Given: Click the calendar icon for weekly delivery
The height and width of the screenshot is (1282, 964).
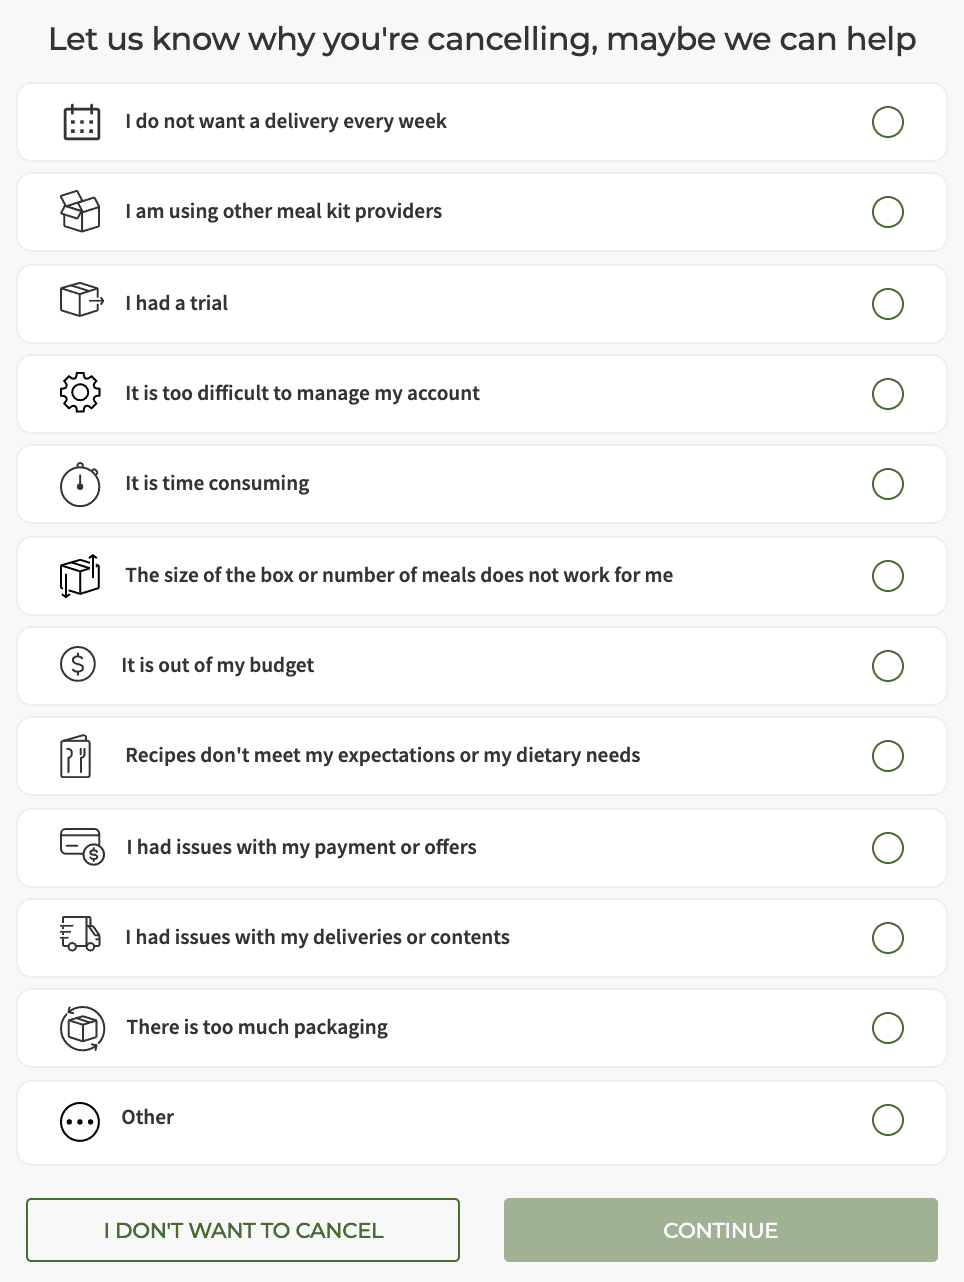Looking at the screenshot, I should click(x=81, y=122).
